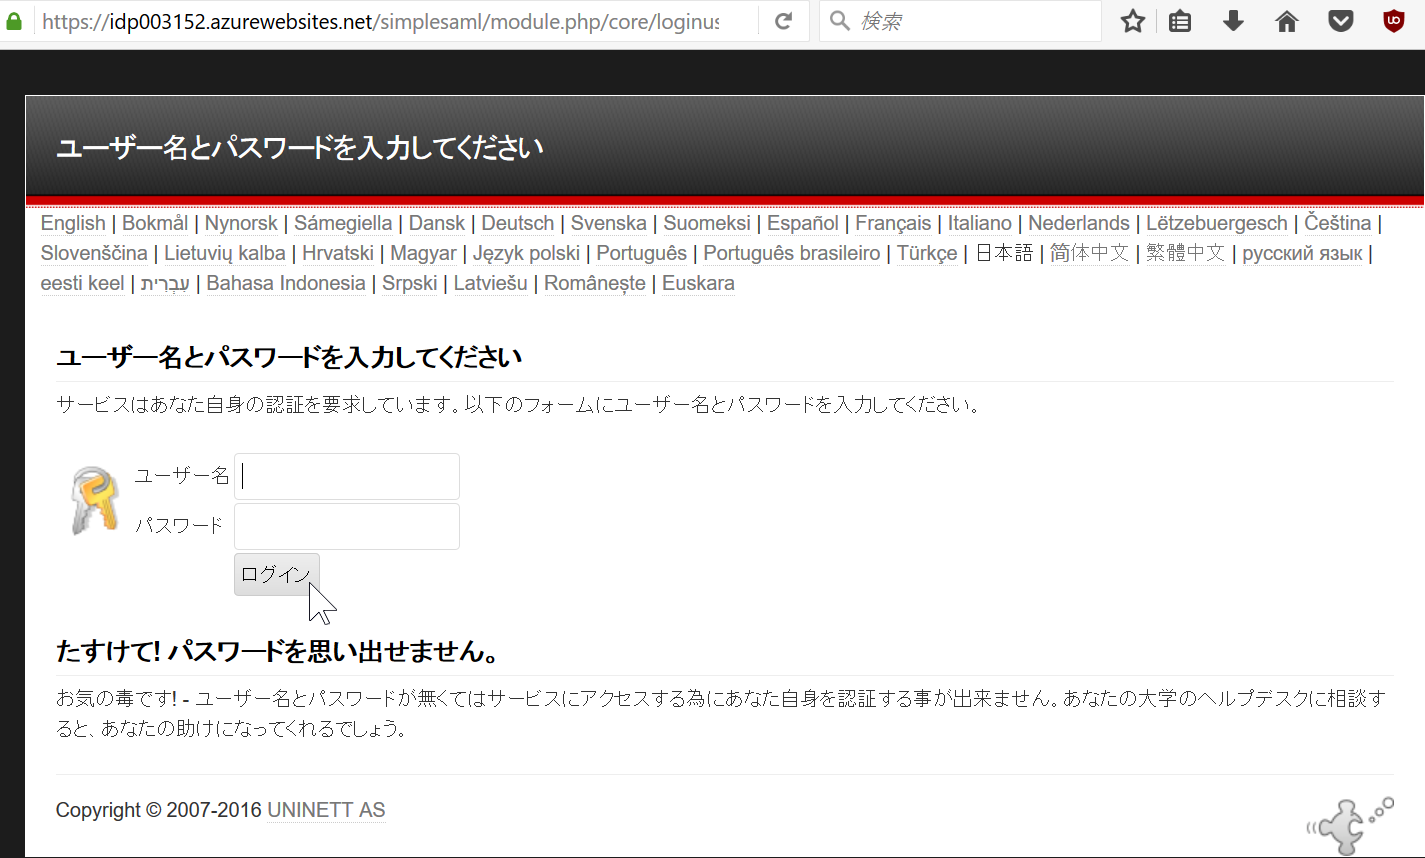1425x858 pixels.
Task: Click the ユーザー名 username input field
Action: pyautogui.click(x=346, y=476)
